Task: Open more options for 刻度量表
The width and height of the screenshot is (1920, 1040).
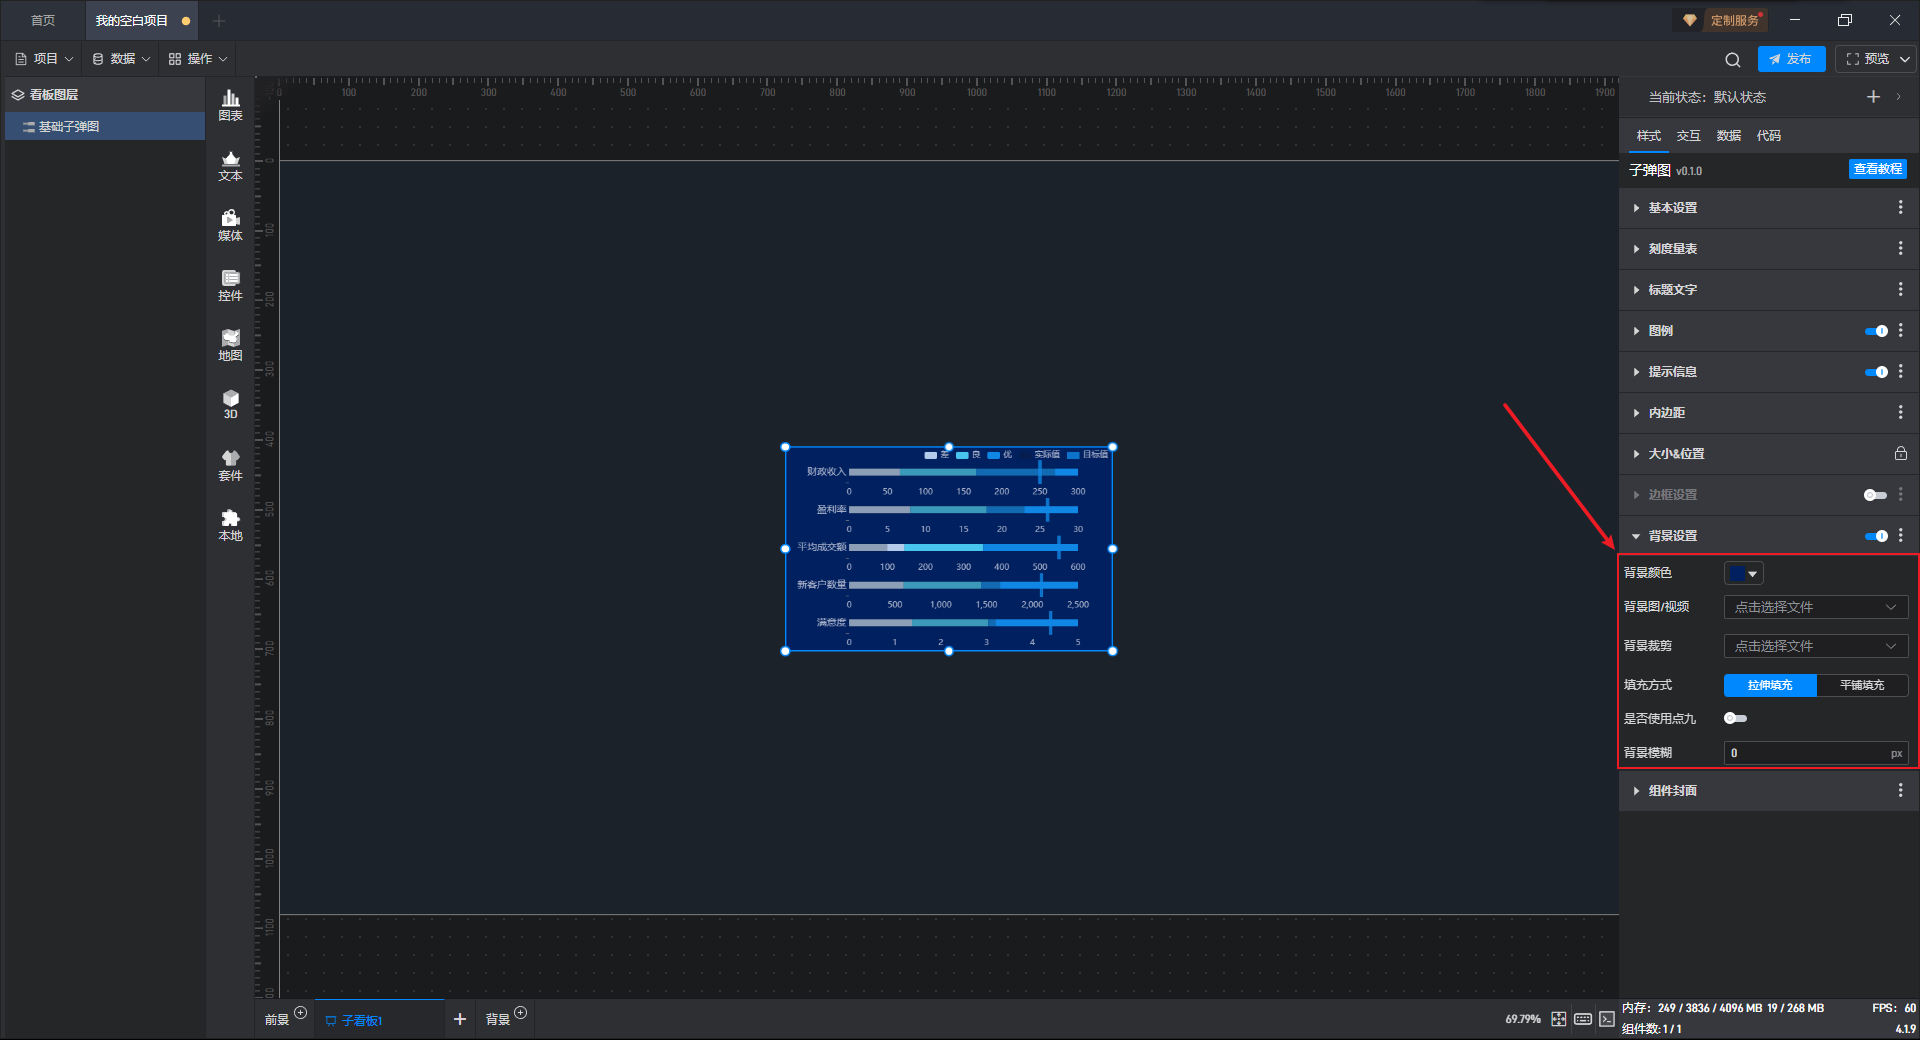Action: [x=1900, y=248]
